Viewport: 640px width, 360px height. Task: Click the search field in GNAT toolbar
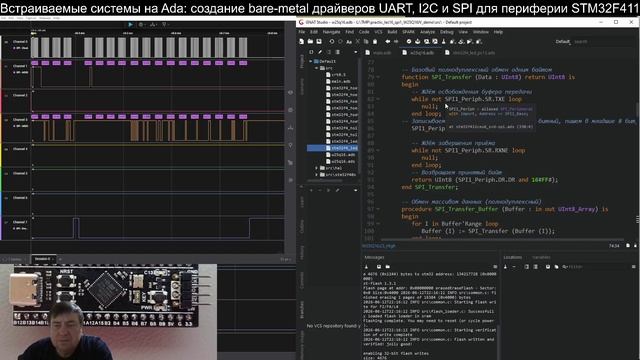click(x=604, y=42)
